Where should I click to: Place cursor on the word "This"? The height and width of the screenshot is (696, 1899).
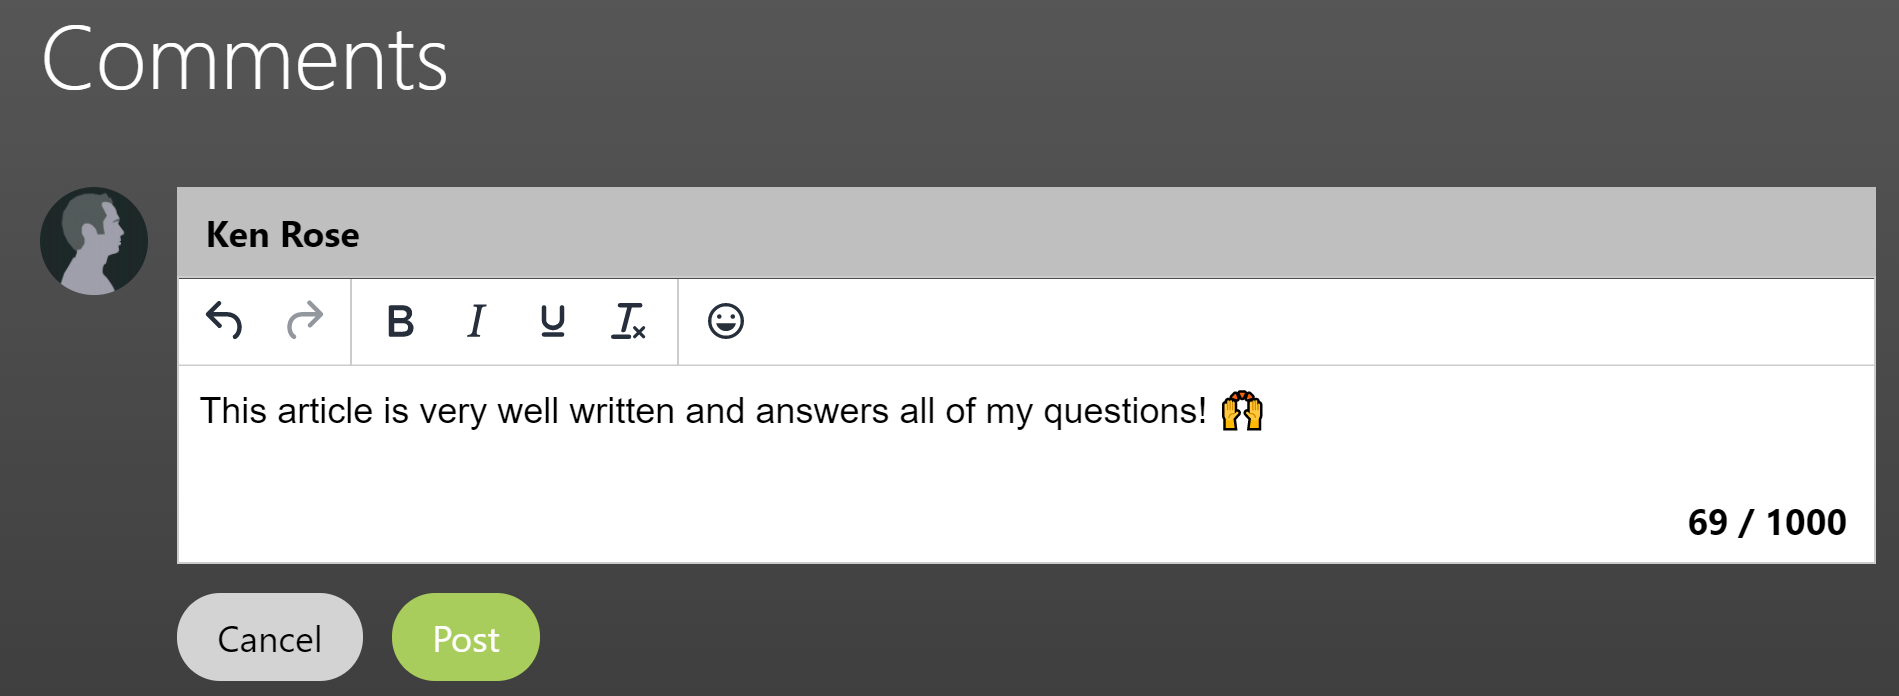pyautogui.click(x=233, y=411)
